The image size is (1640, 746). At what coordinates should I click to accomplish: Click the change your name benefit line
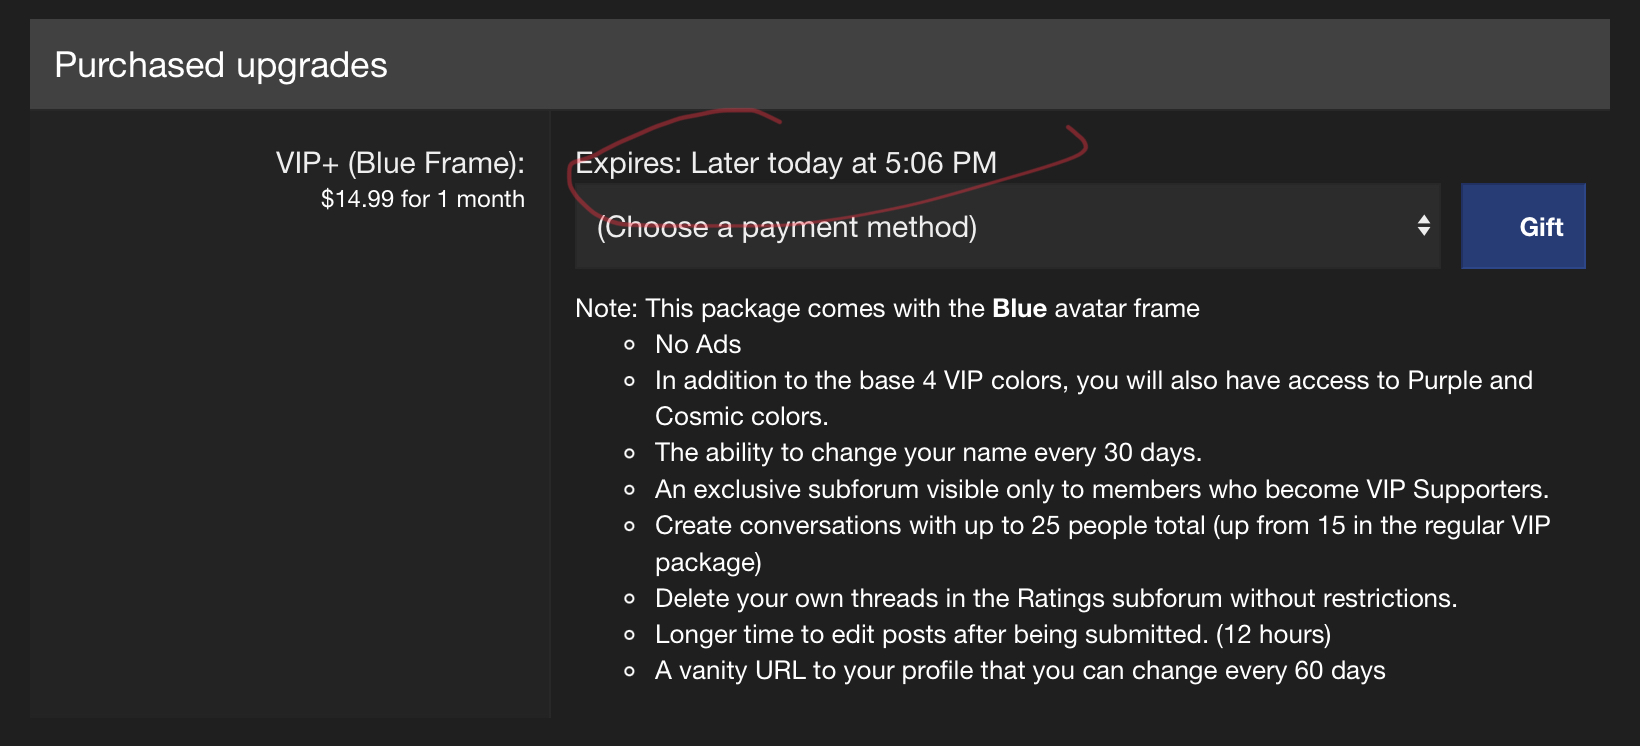pos(928,453)
